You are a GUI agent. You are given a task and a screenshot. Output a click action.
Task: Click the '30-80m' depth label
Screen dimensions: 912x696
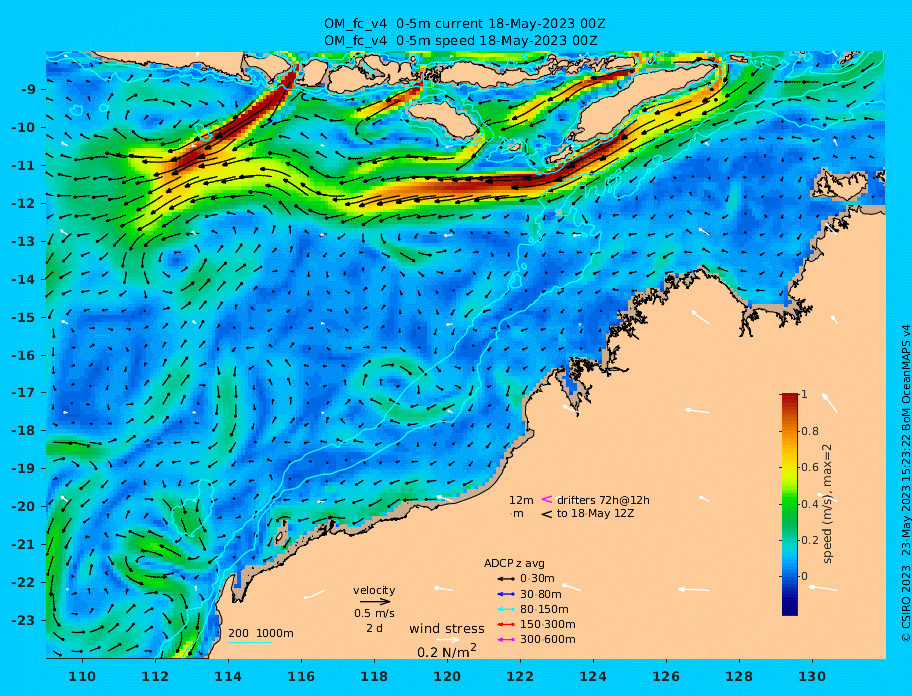pos(541,594)
